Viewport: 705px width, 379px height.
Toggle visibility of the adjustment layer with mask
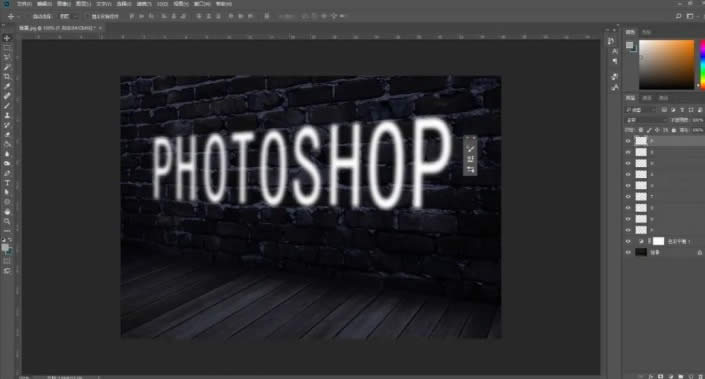click(x=628, y=241)
